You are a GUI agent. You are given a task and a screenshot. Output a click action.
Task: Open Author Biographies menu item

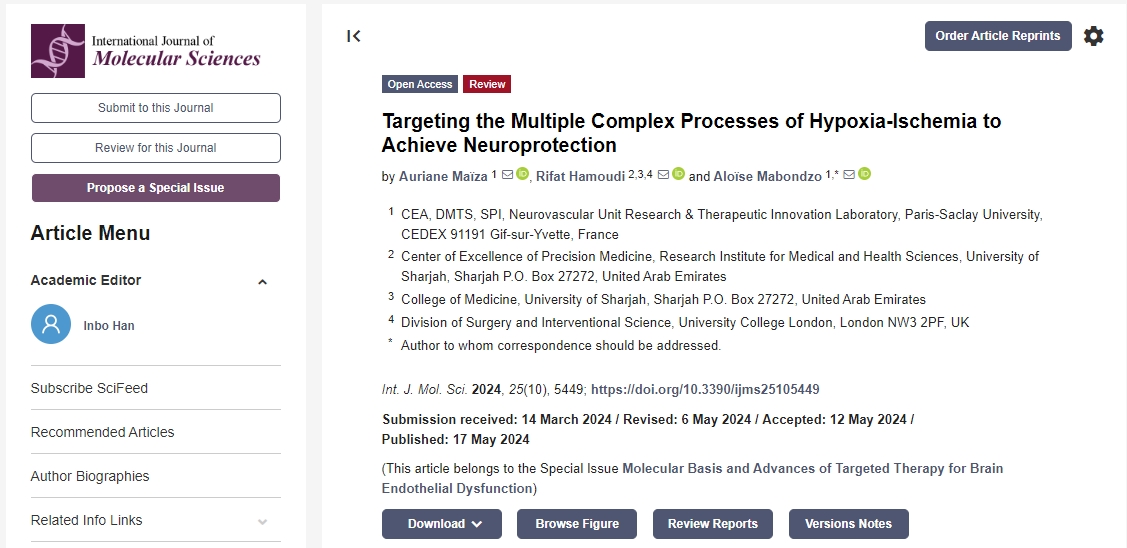point(90,476)
